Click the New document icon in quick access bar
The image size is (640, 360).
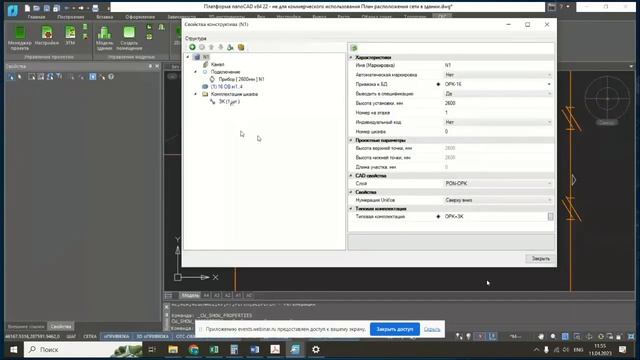click(27, 7)
